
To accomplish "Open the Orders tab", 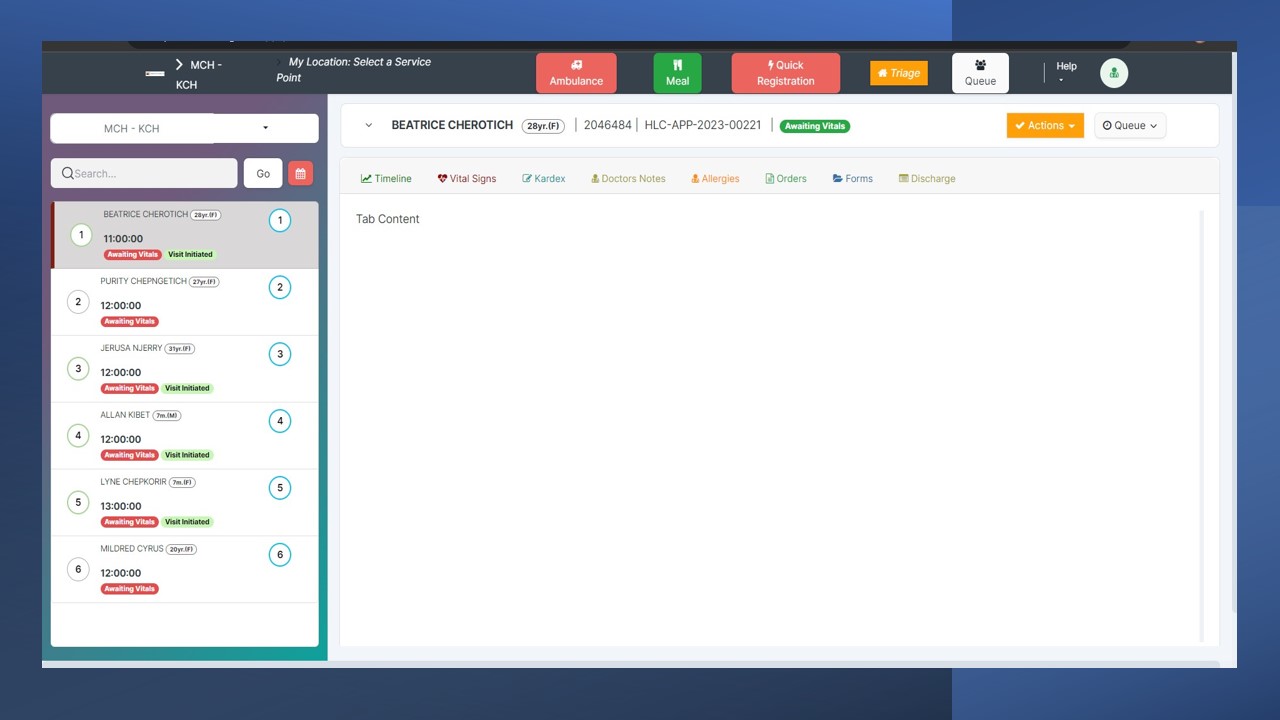I will [786, 179].
